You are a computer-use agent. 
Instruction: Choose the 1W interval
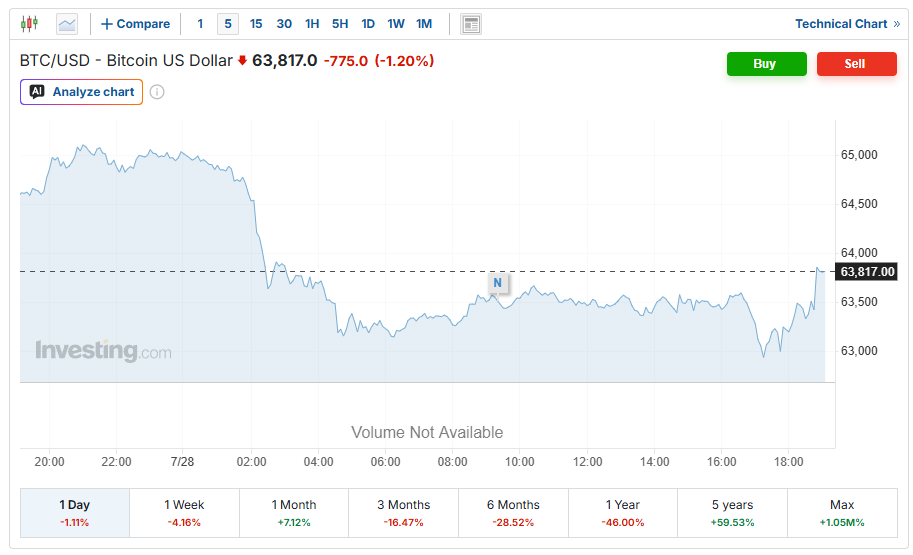point(396,24)
